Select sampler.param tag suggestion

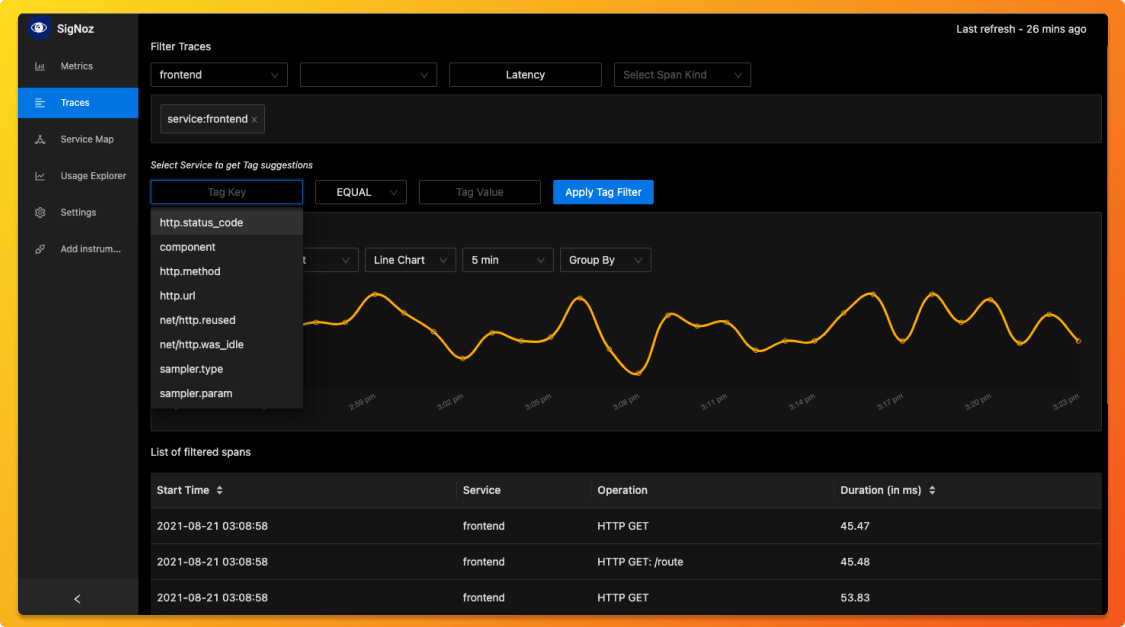pos(227,393)
